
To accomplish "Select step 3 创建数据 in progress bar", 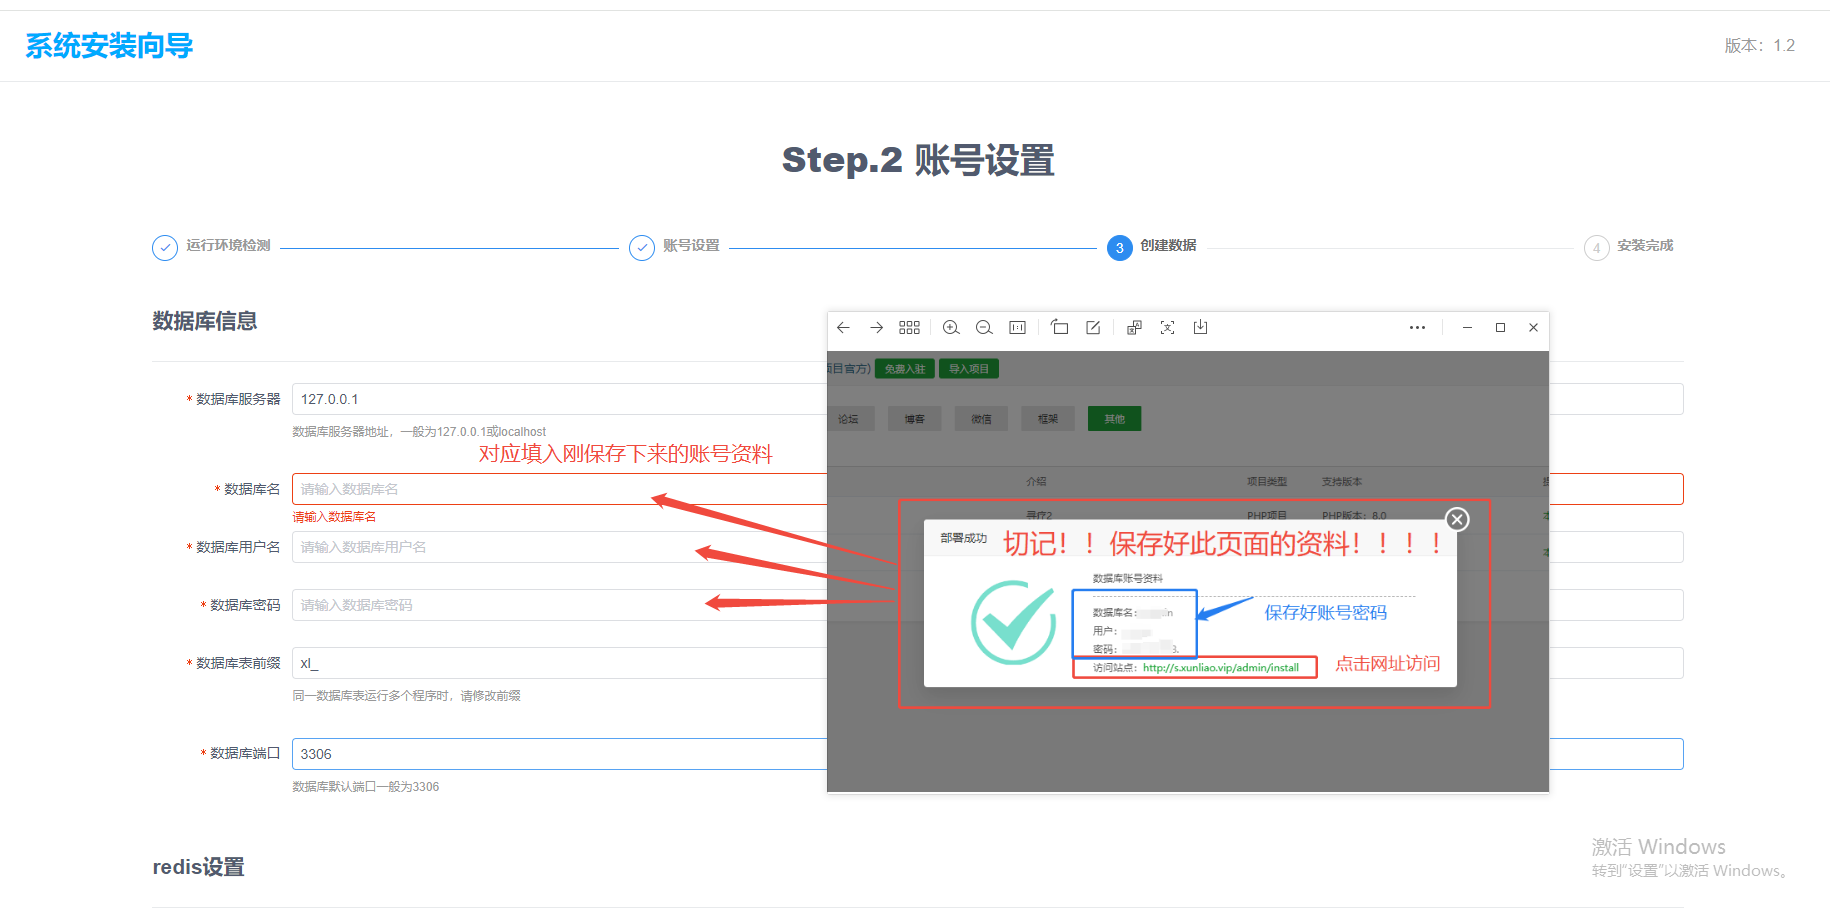I will click(1119, 248).
